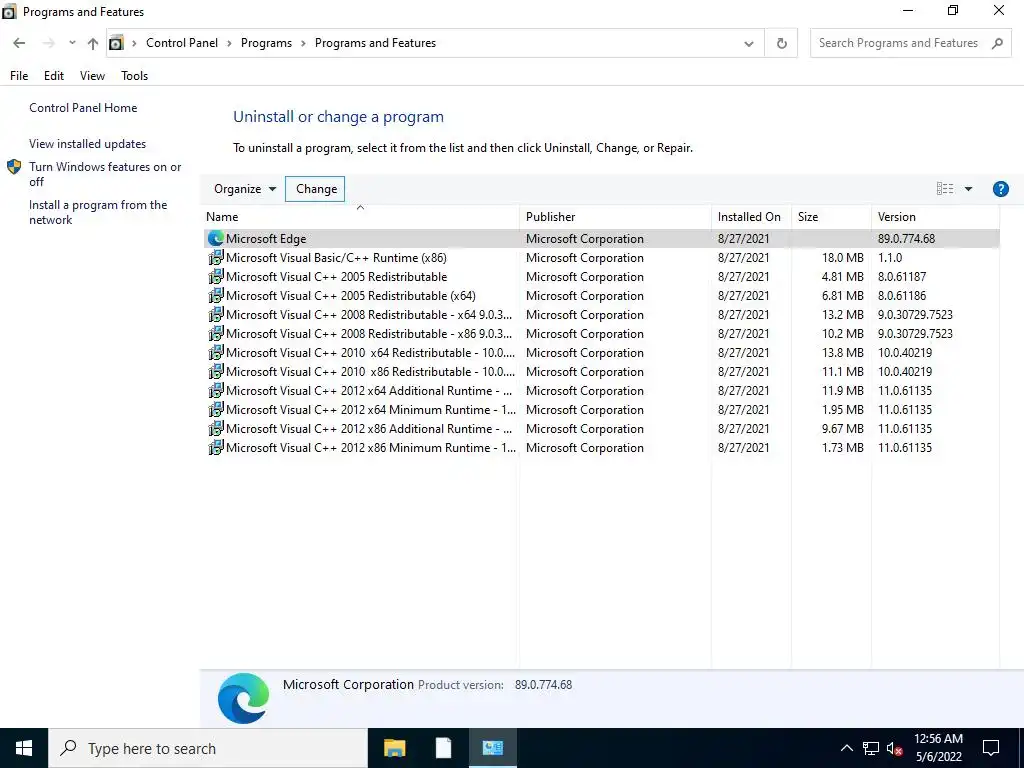Screen dimensions: 1024x768
Task: Click the muted volume tray icon
Action: [x=894, y=748]
